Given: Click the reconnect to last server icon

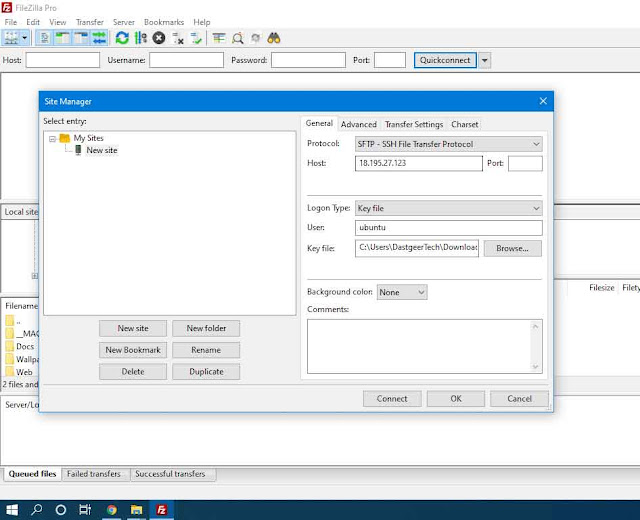Looking at the screenshot, I should 196,38.
